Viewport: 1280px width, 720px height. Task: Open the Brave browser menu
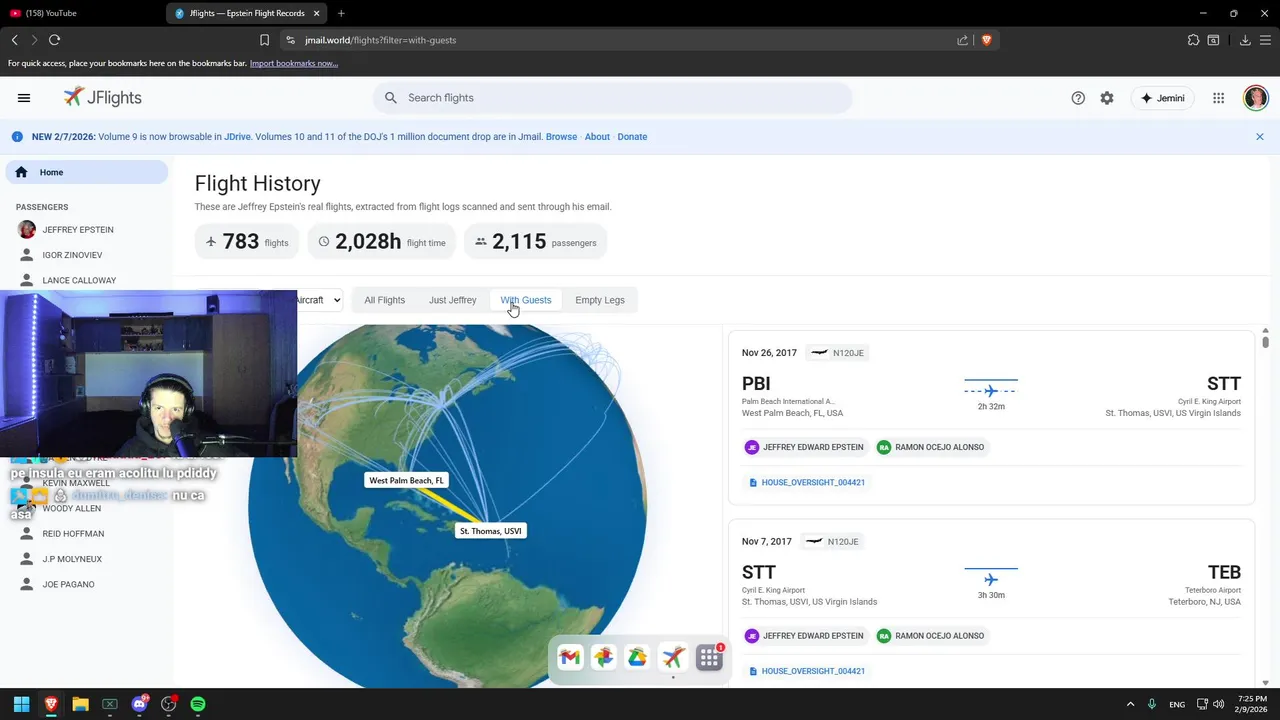1265,40
